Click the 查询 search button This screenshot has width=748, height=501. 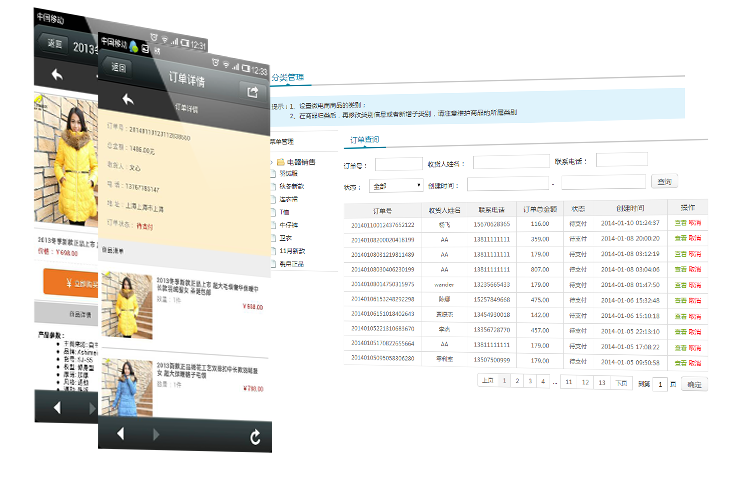click(x=663, y=182)
